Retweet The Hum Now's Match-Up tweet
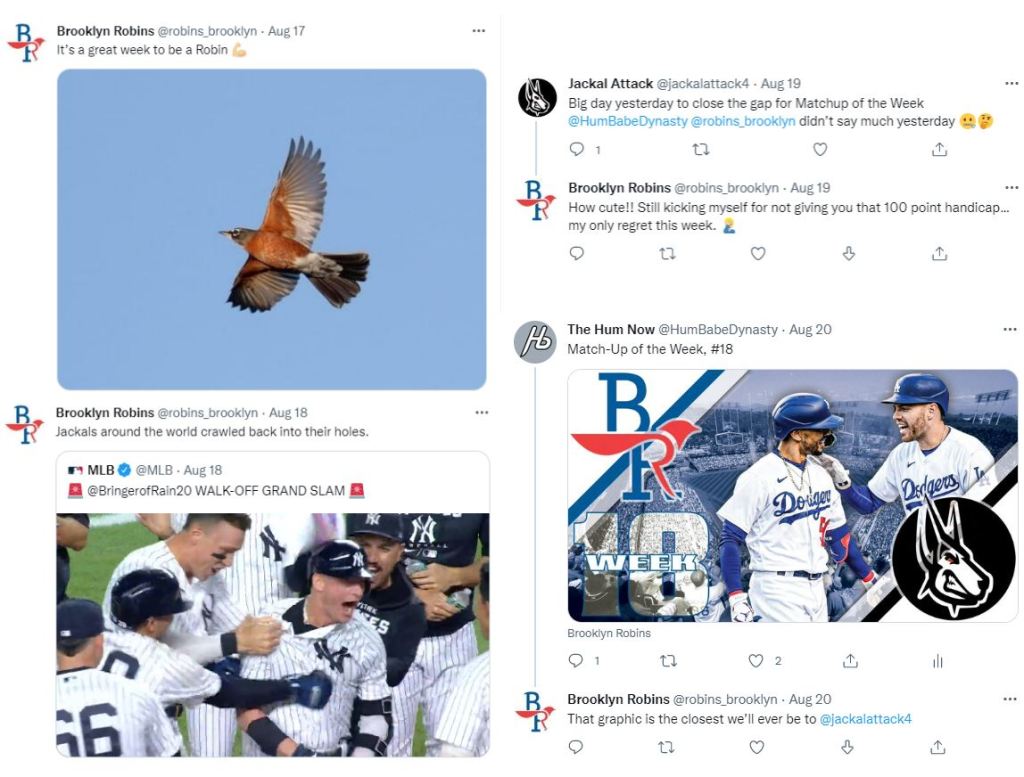Viewport: 1024px width, 777px height. [668, 661]
